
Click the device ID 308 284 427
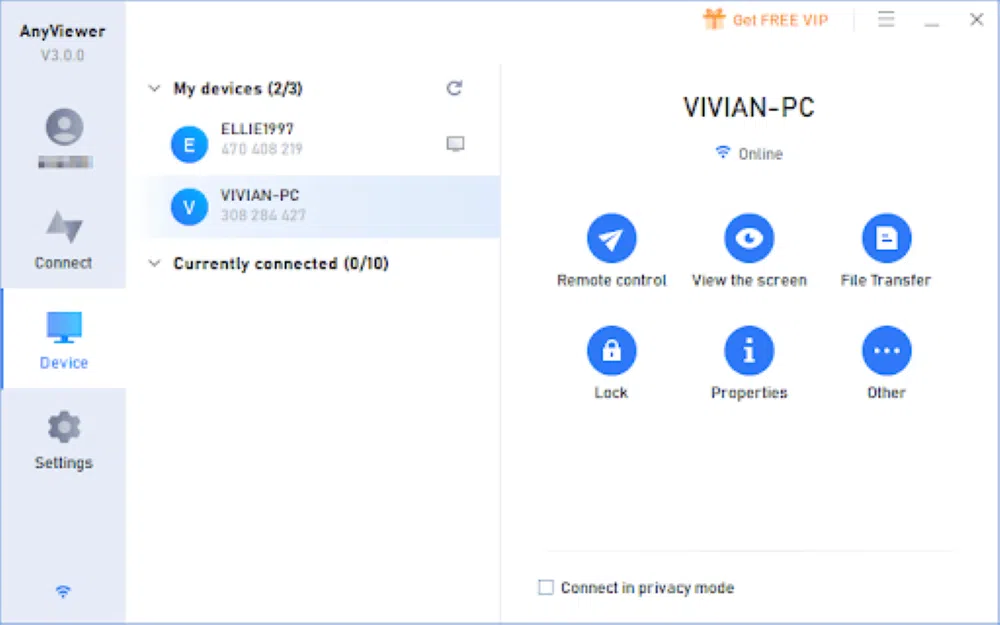click(x=263, y=215)
